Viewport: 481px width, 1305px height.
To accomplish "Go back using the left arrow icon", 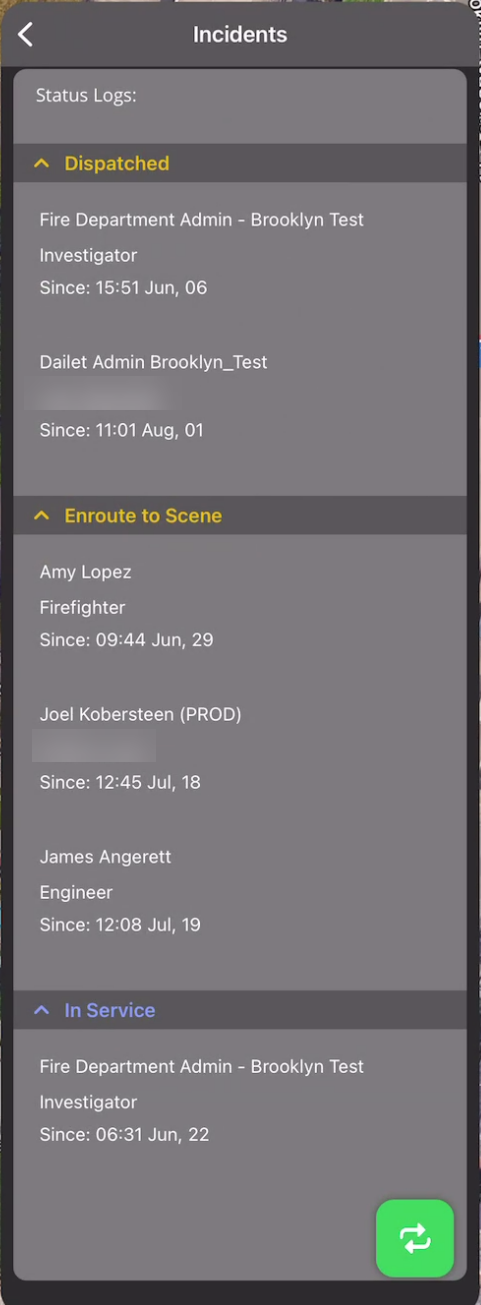I will pos(26,35).
